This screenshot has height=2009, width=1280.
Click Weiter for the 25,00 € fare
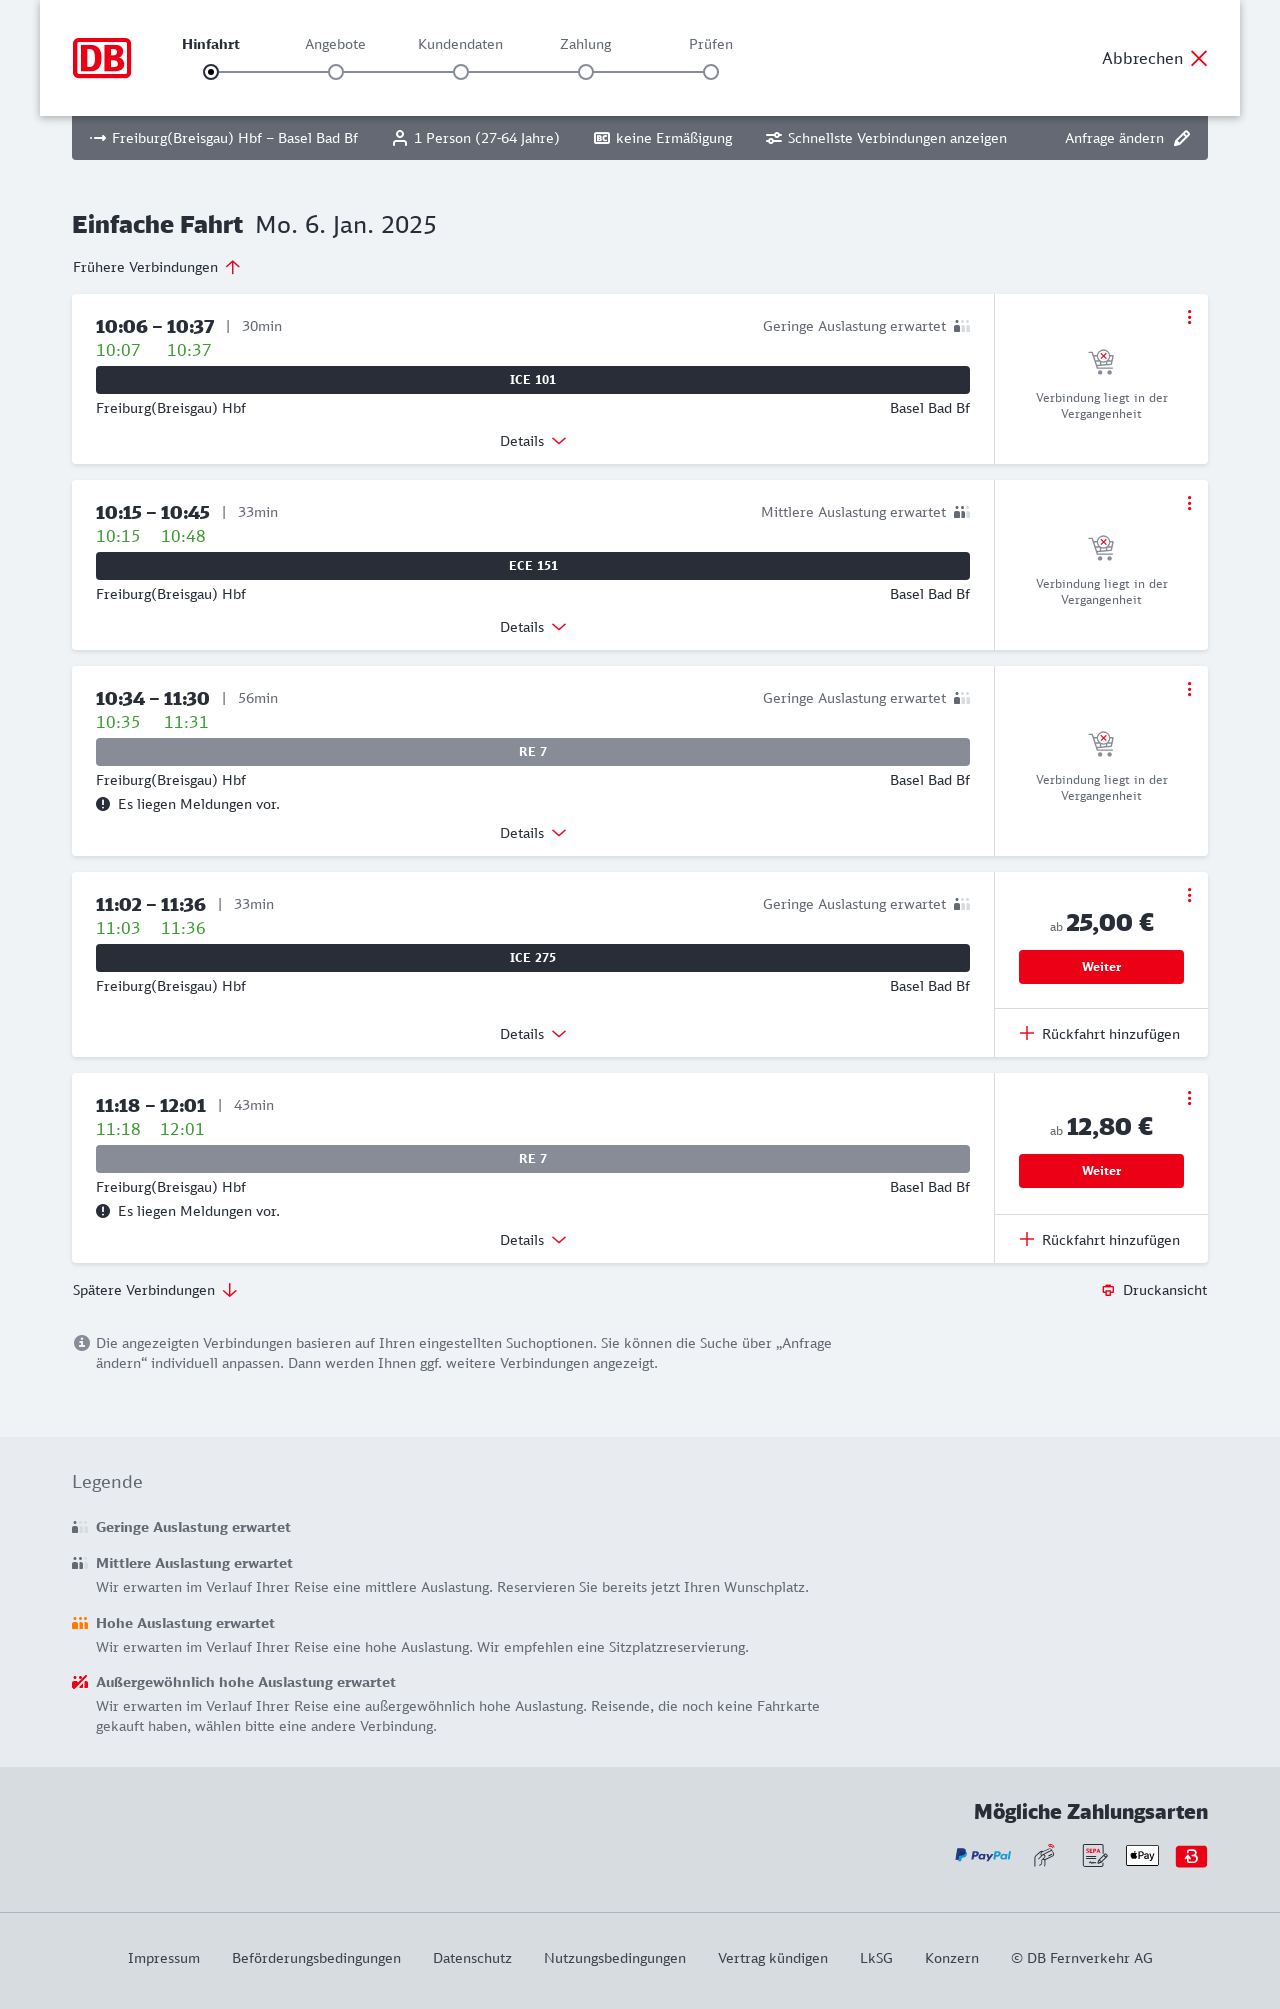pos(1101,967)
